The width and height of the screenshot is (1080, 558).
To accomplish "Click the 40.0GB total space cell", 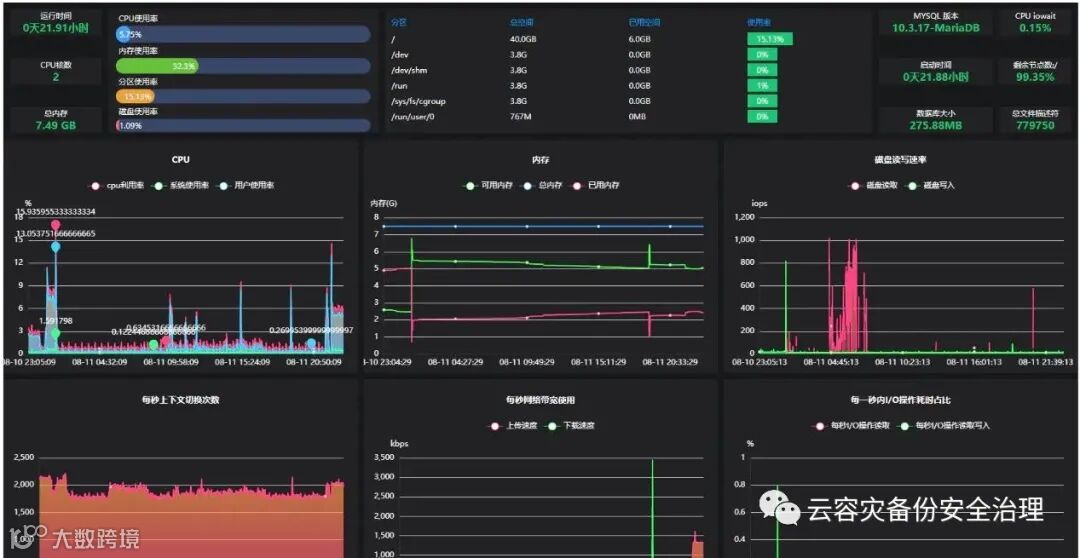I will click(523, 39).
